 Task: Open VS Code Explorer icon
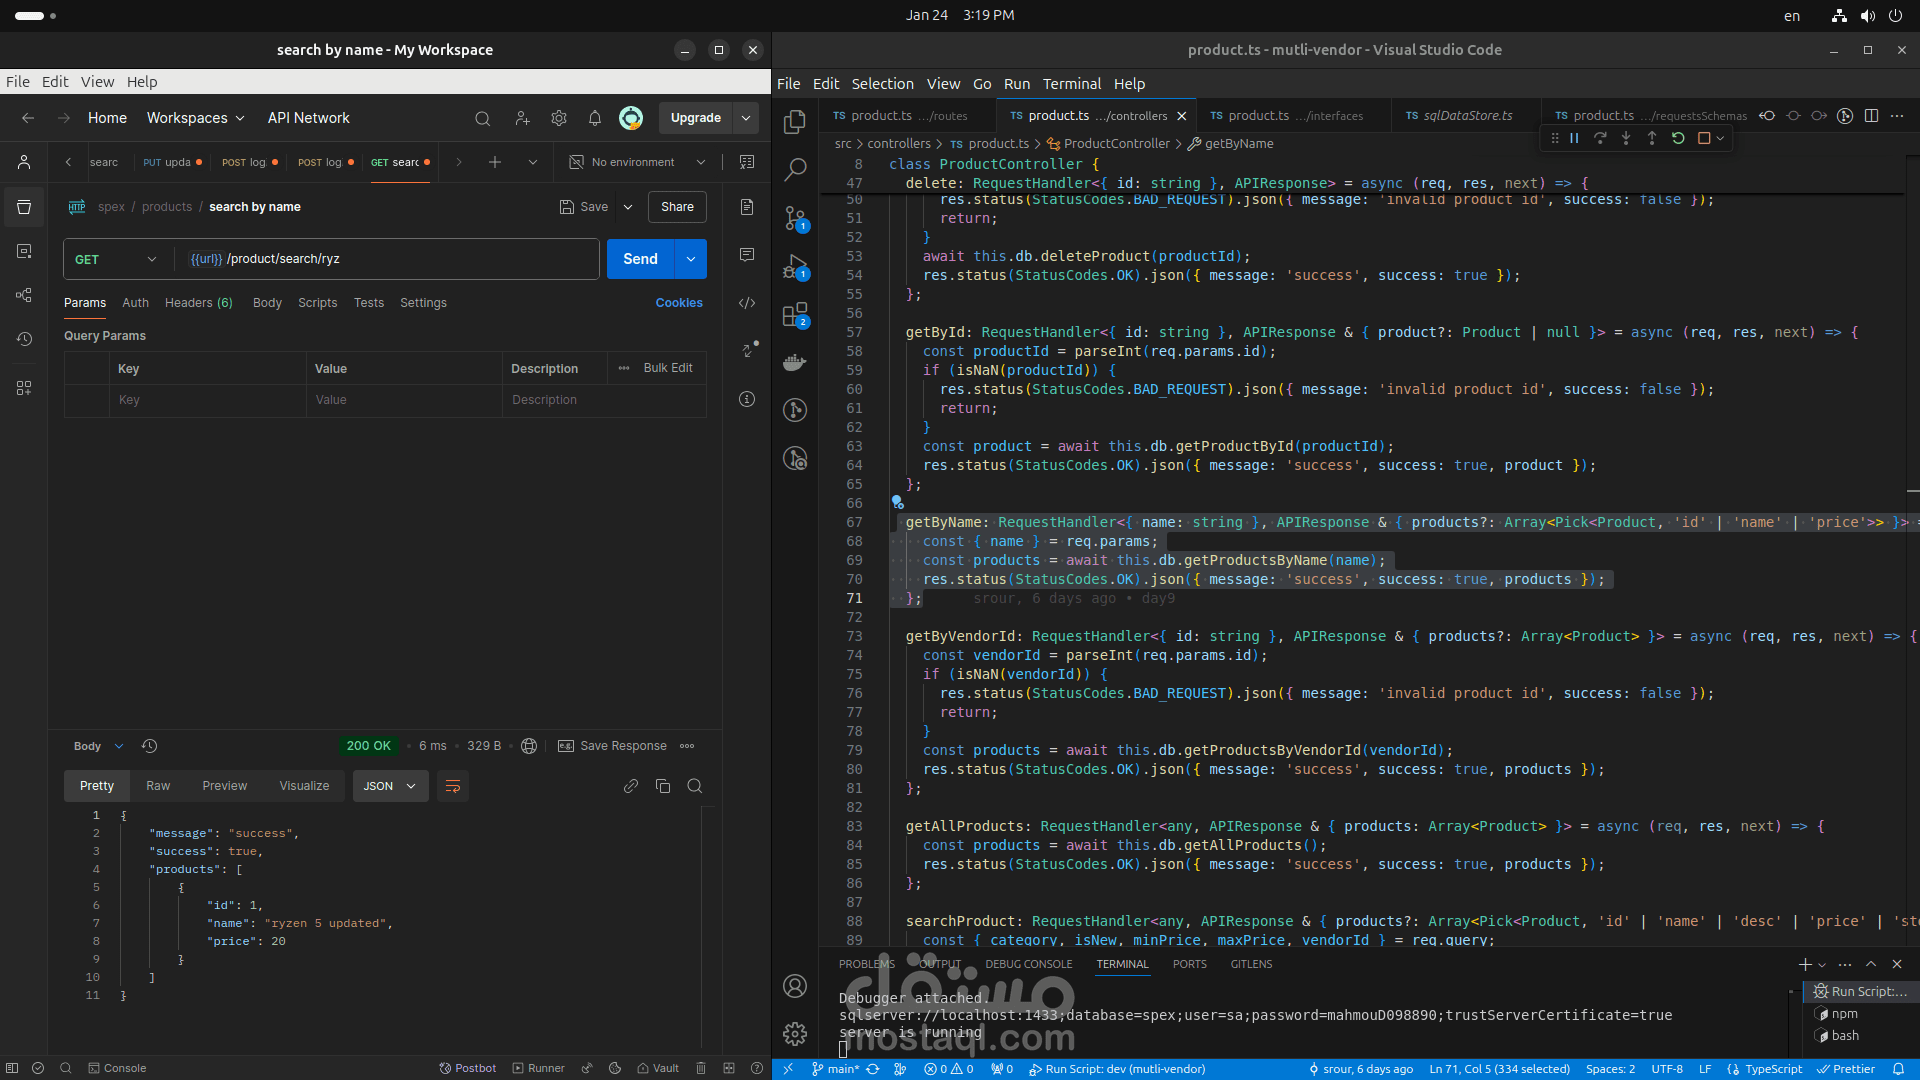pyautogui.click(x=795, y=122)
